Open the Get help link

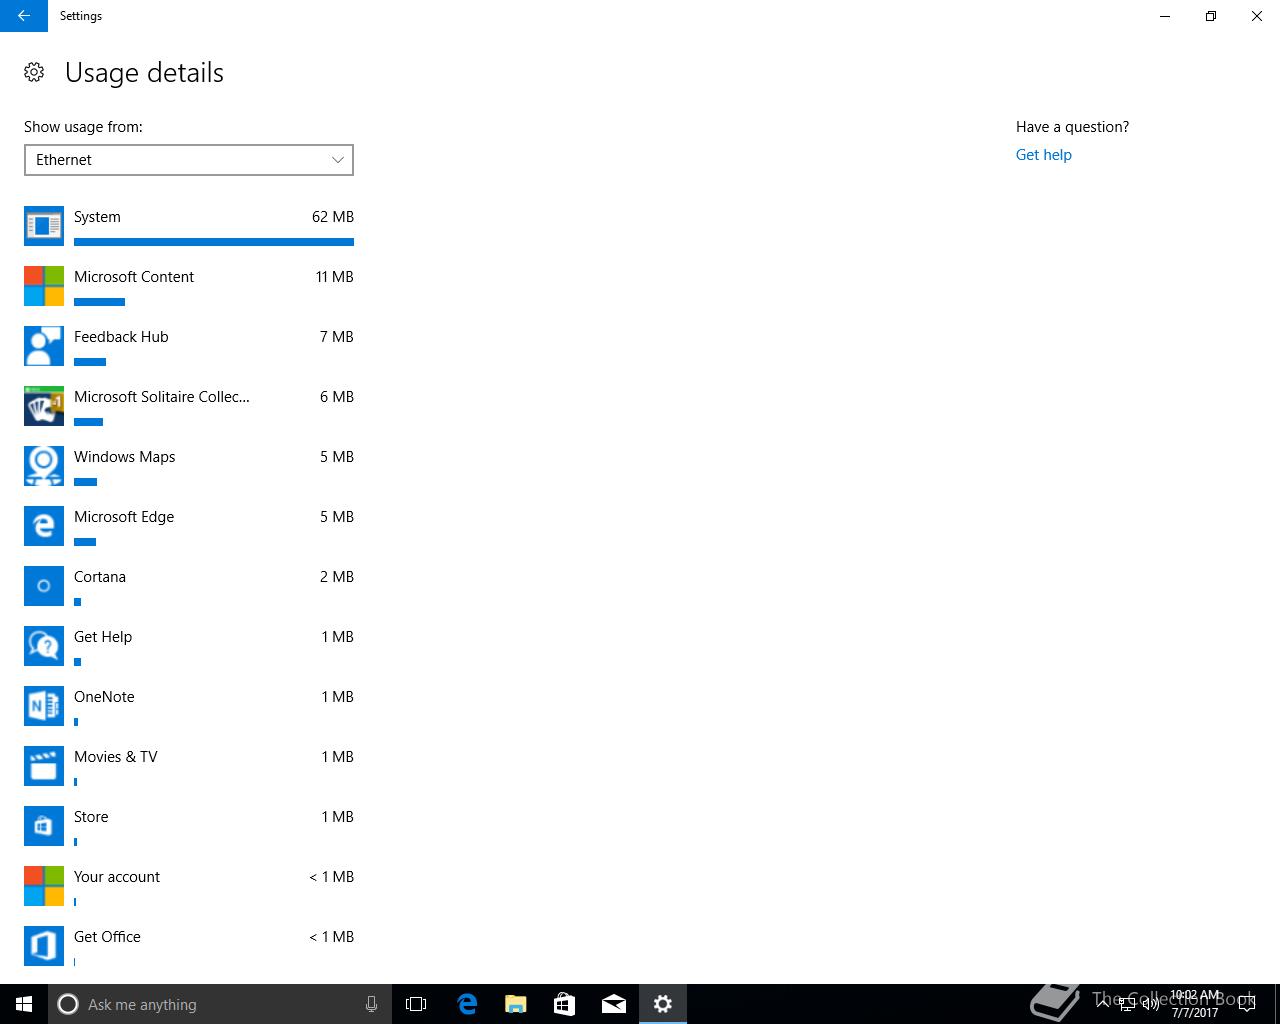click(1043, 155)
